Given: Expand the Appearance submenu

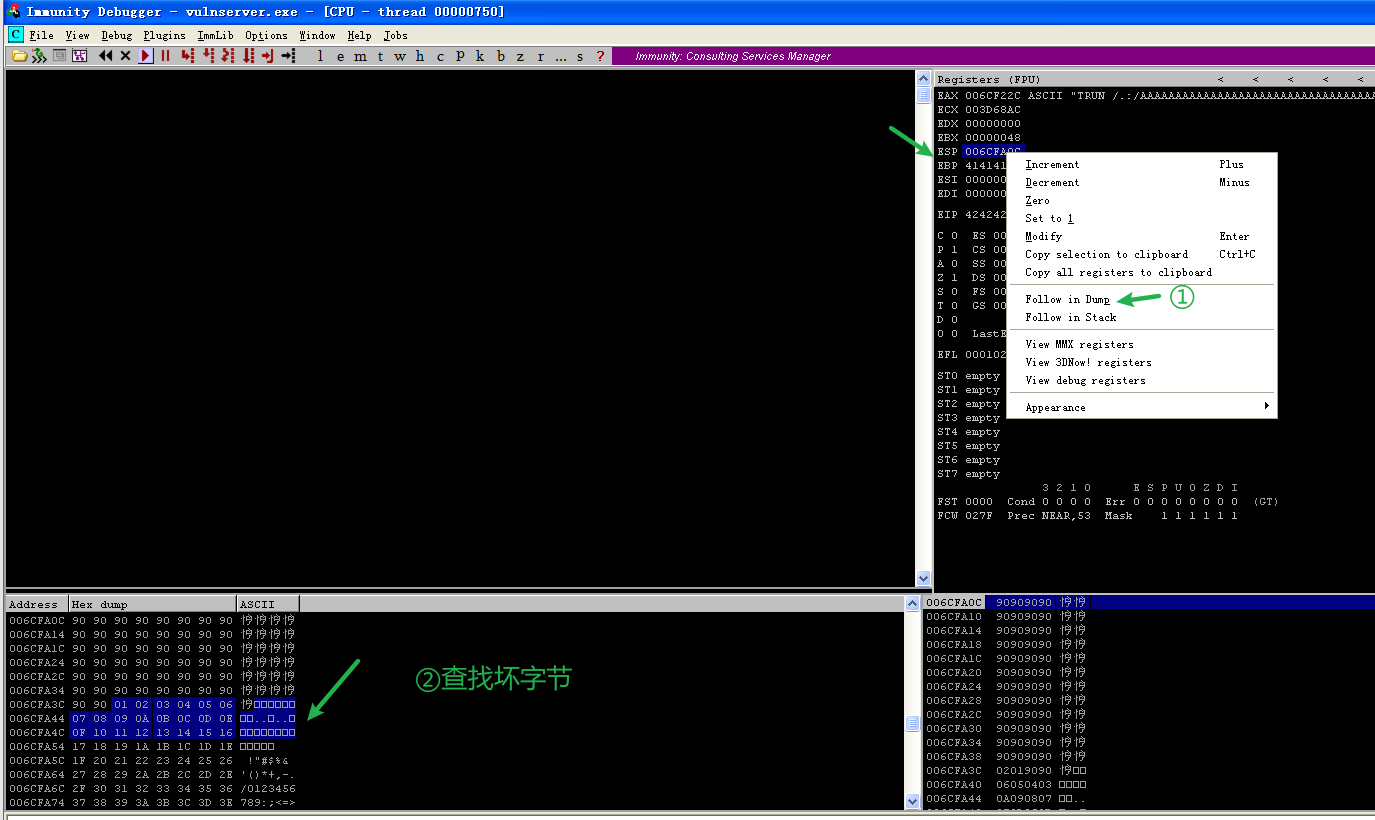Looking at the screenshot, I should tap(1141, 407).
